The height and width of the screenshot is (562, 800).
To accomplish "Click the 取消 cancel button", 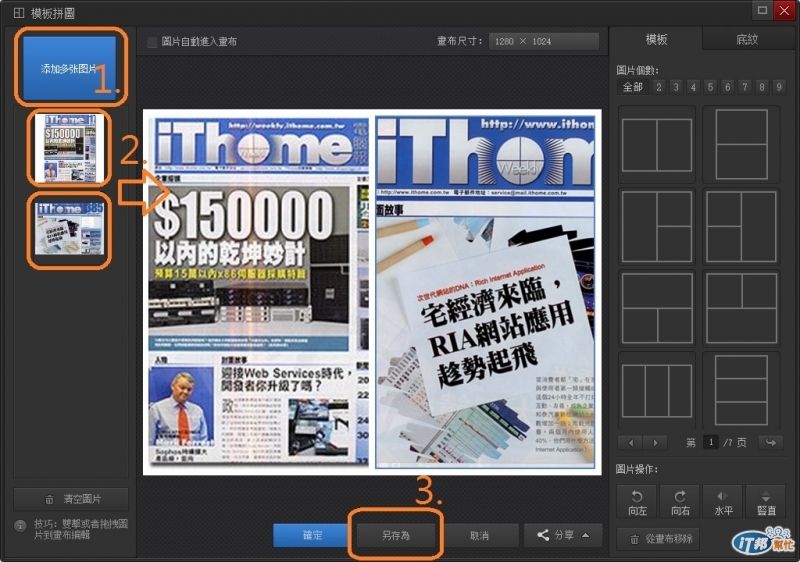I will pyautogui.click(x=479, y=535).
